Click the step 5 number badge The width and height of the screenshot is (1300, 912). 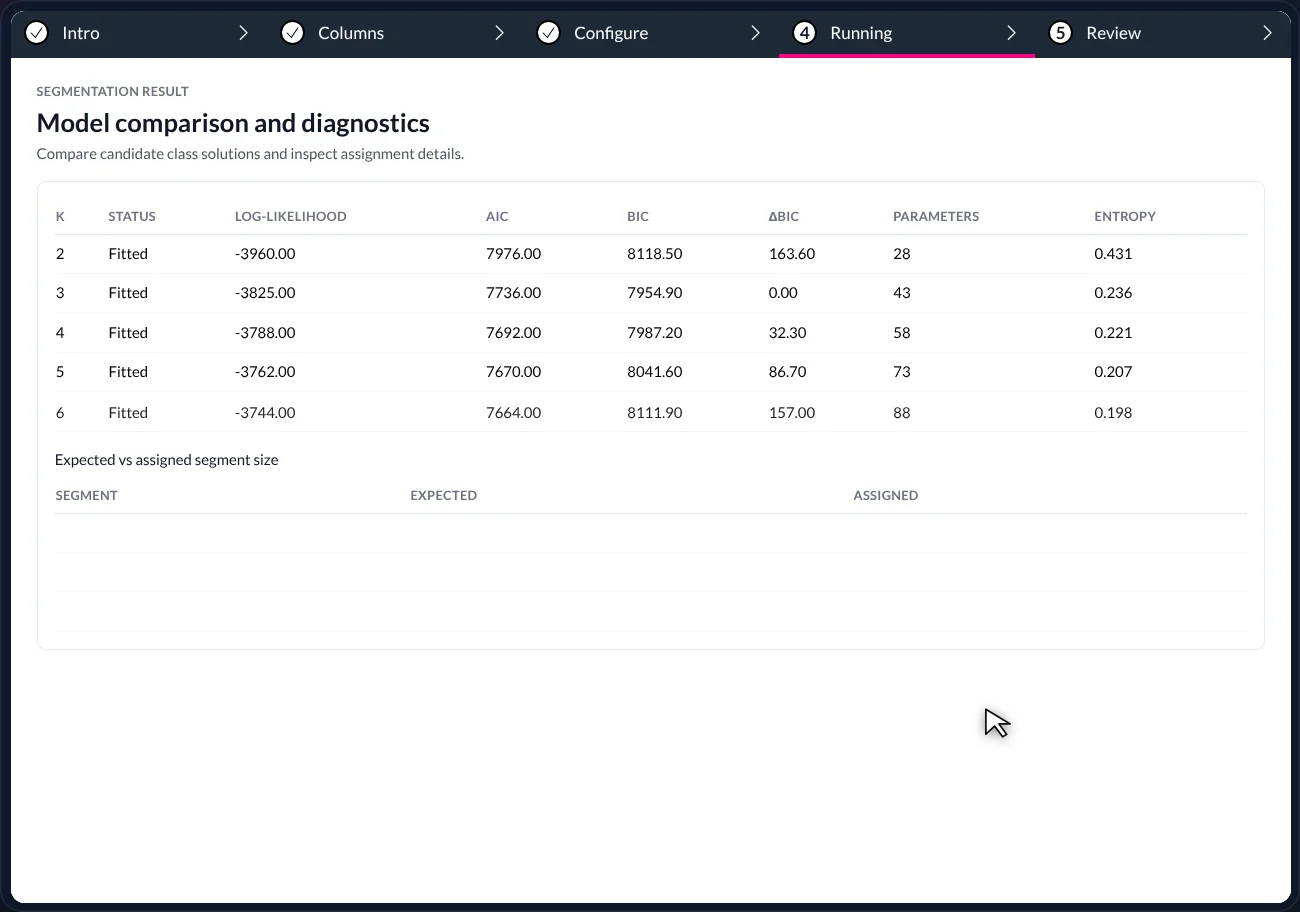[x=1060, y=33]
